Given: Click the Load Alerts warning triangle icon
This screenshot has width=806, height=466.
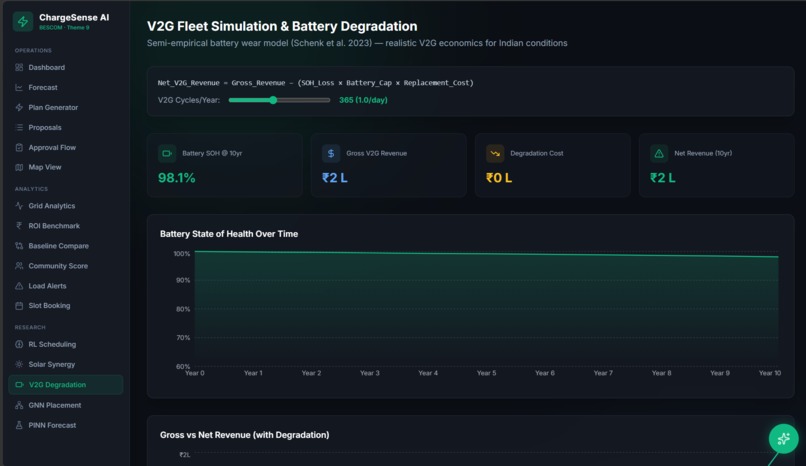Looking at the screenshot, I should pyautogui.click(x=19, y=286).
